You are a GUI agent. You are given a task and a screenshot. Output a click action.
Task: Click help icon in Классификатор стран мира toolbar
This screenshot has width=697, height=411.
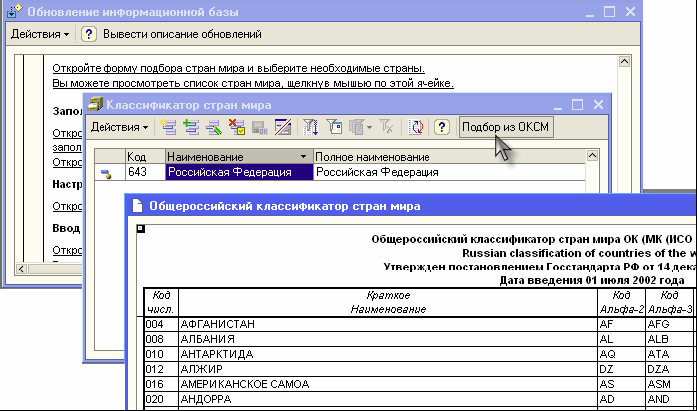[x=439, y=127]
